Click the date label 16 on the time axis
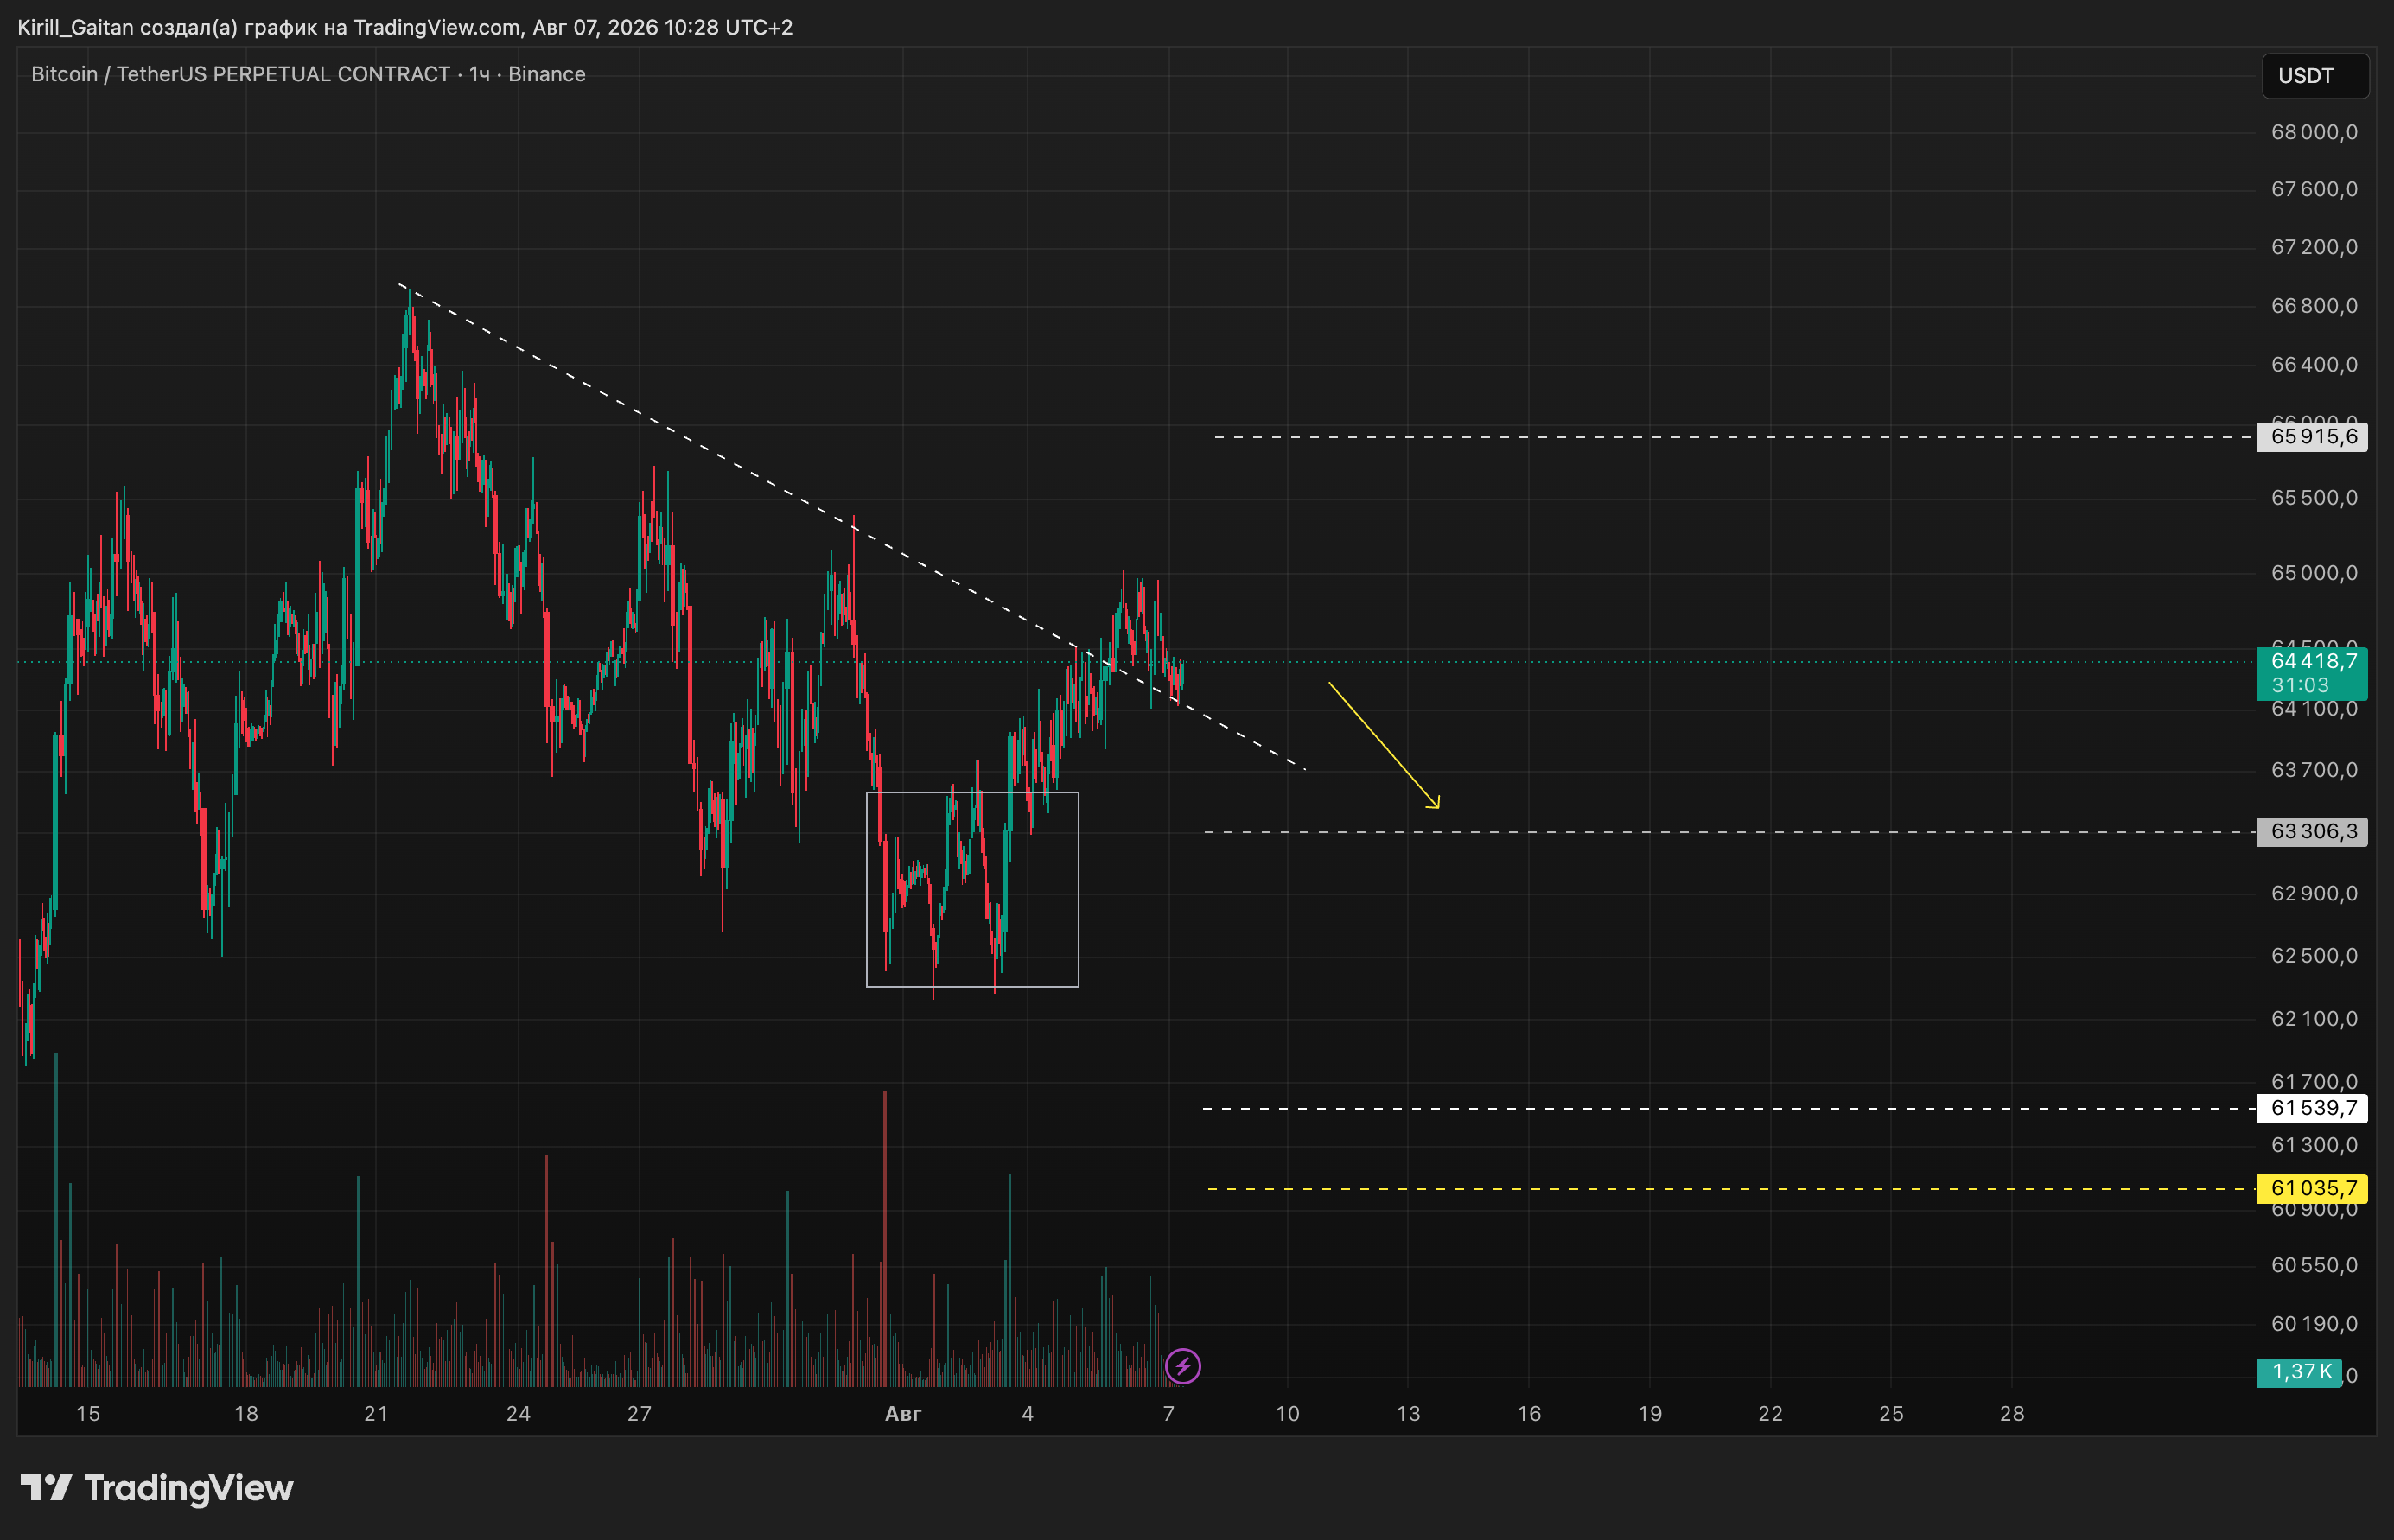Image resolution: width=2394 pixels, height=1540 pixels. tap(1529, 1414)
